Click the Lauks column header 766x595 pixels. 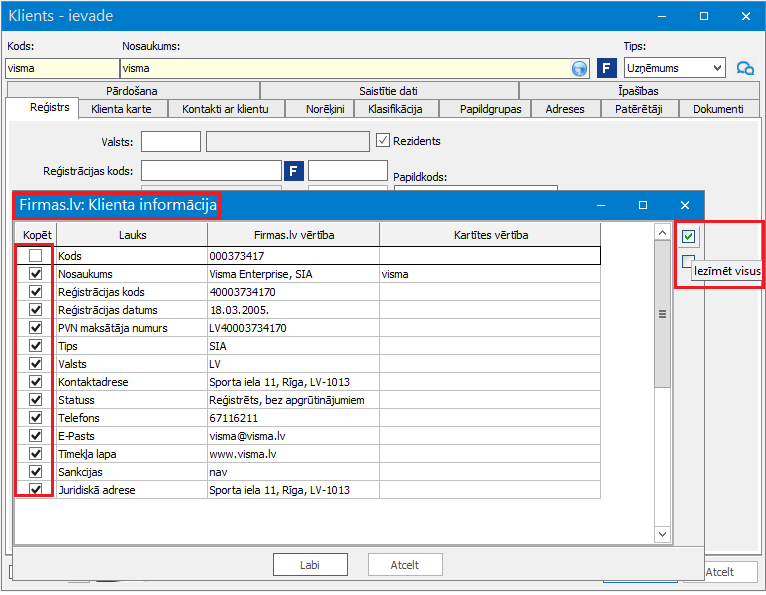click(132, 235)
